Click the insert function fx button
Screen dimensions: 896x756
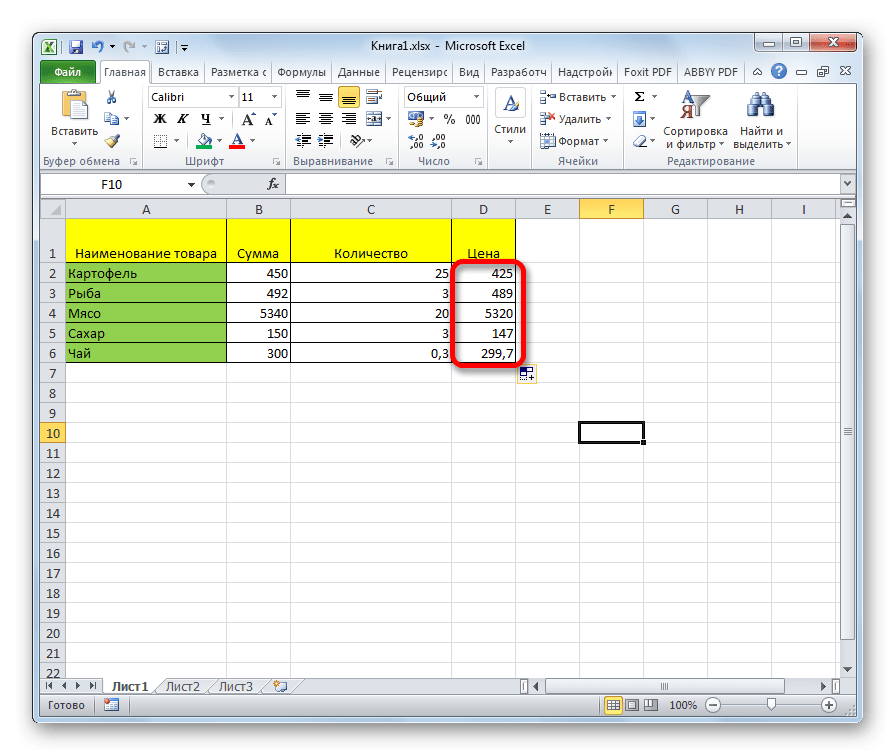pos(273,184)
